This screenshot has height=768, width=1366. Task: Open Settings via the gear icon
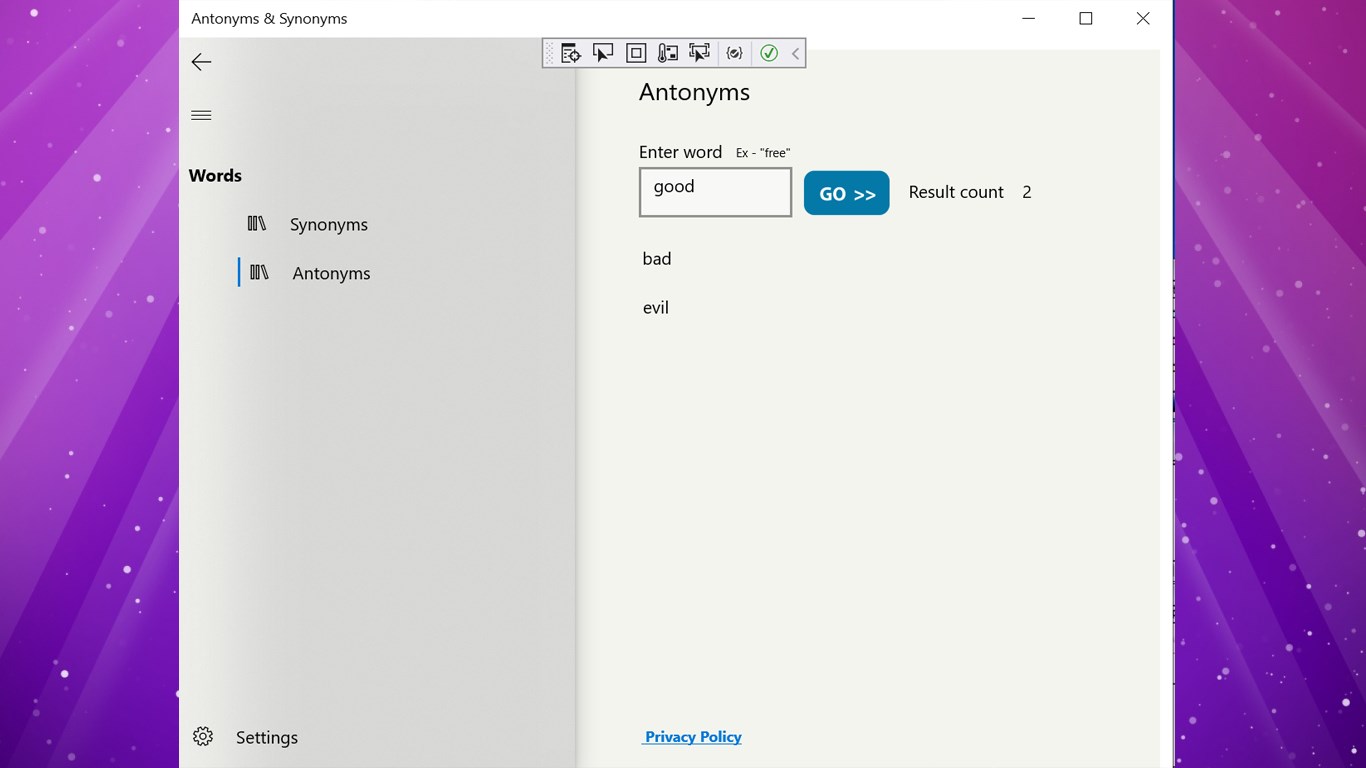(x=203, y=736)
